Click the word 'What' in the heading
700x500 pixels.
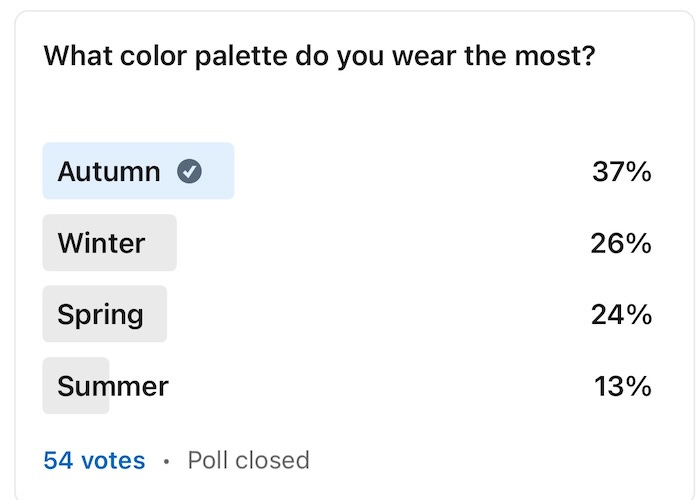pos(78,56)
